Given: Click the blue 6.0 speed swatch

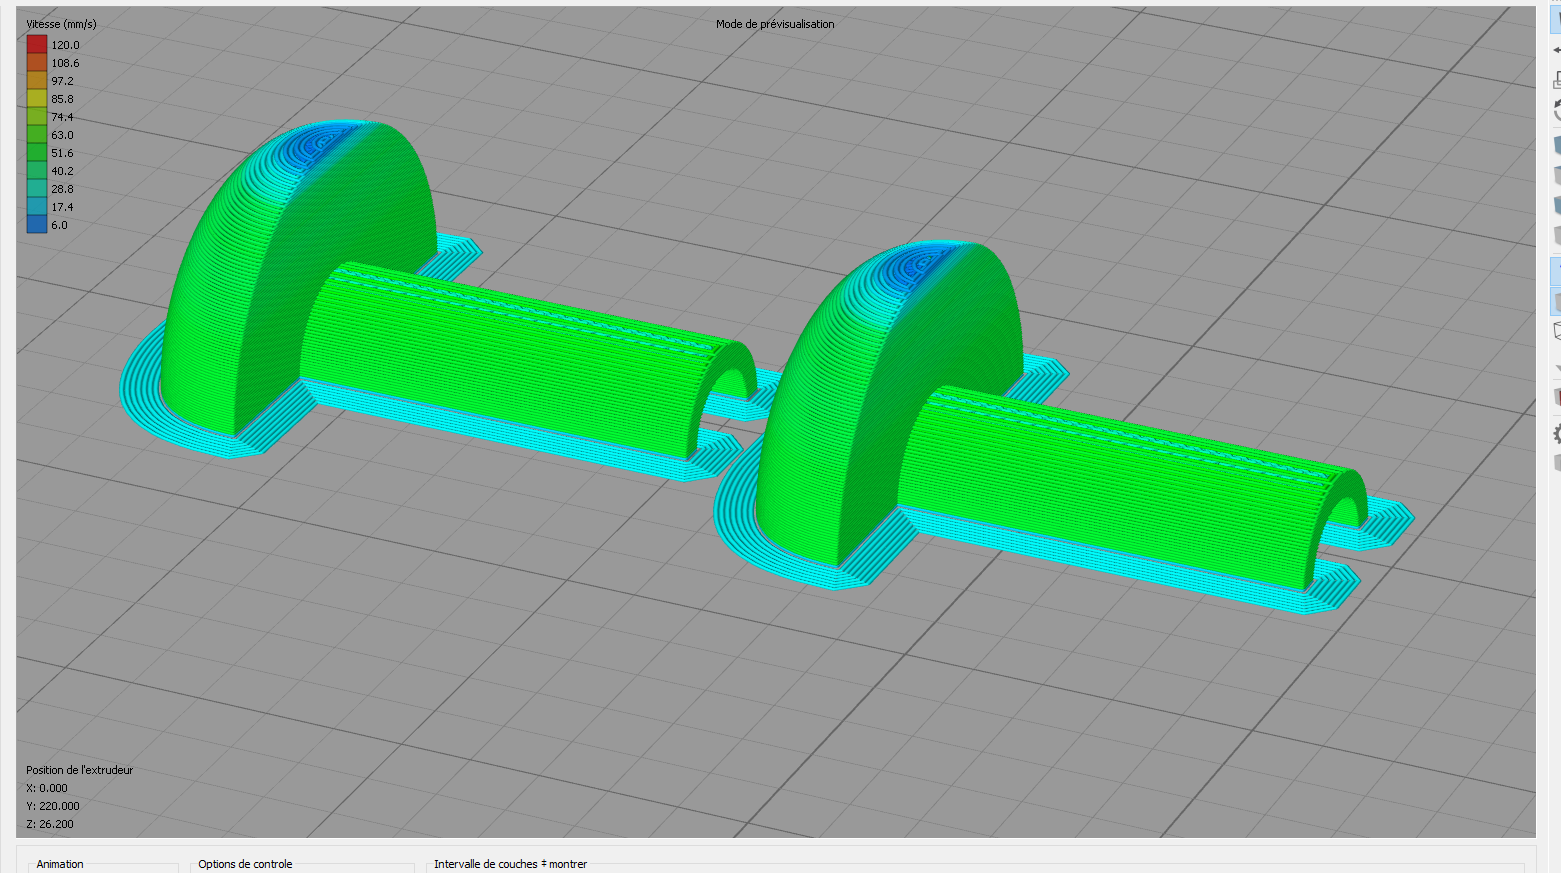Looking at the screenshot, I should click(37, 224).
